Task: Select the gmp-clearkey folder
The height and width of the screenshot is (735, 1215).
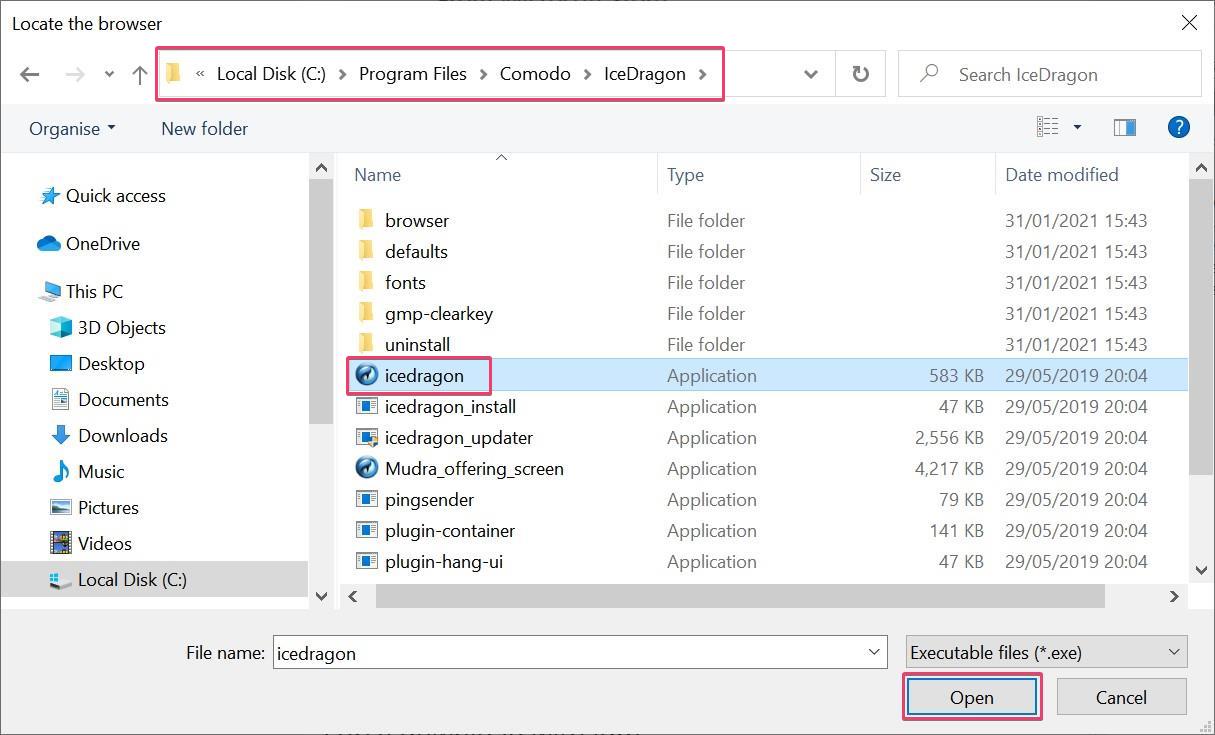Action: (x=439, y=313)
